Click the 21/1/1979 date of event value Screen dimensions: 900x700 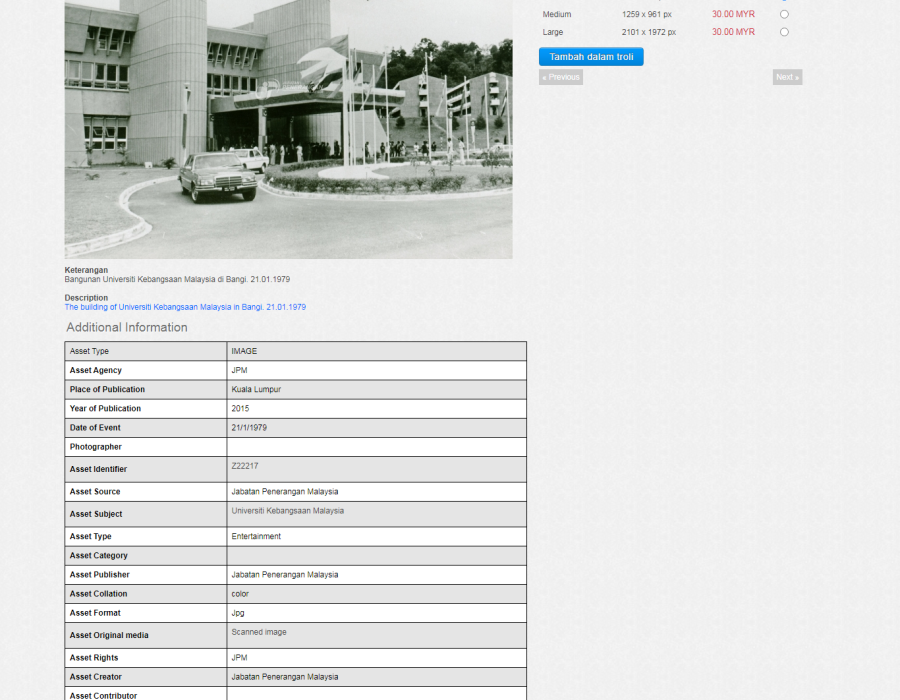(x=249, y=427)
